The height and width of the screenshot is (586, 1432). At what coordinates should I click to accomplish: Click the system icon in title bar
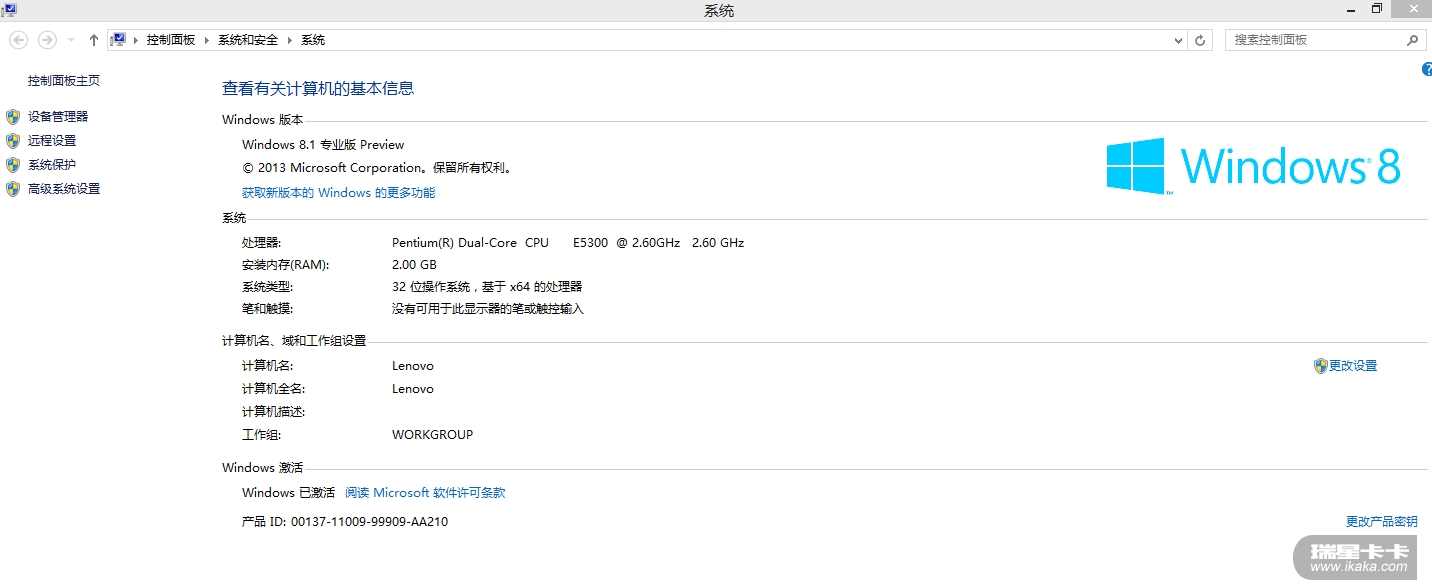[x=9, y=9]
